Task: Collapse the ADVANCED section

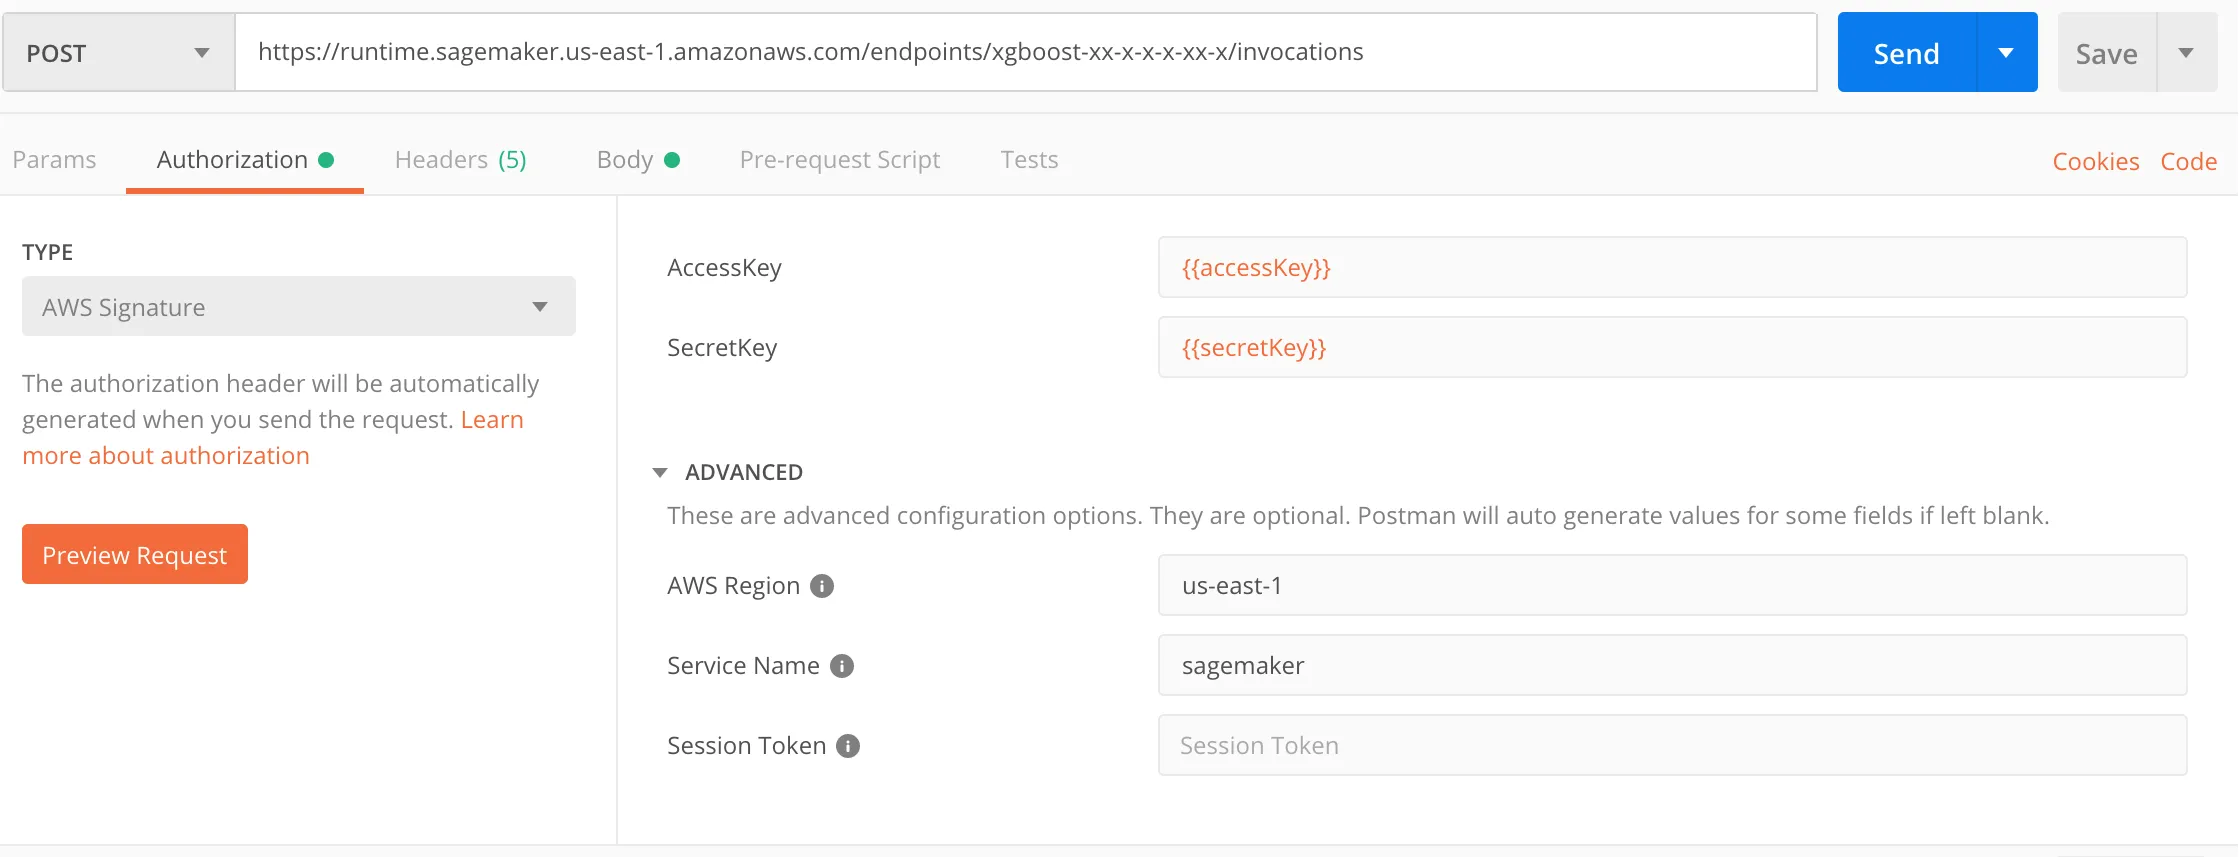Action: click(x=660, y=473)
